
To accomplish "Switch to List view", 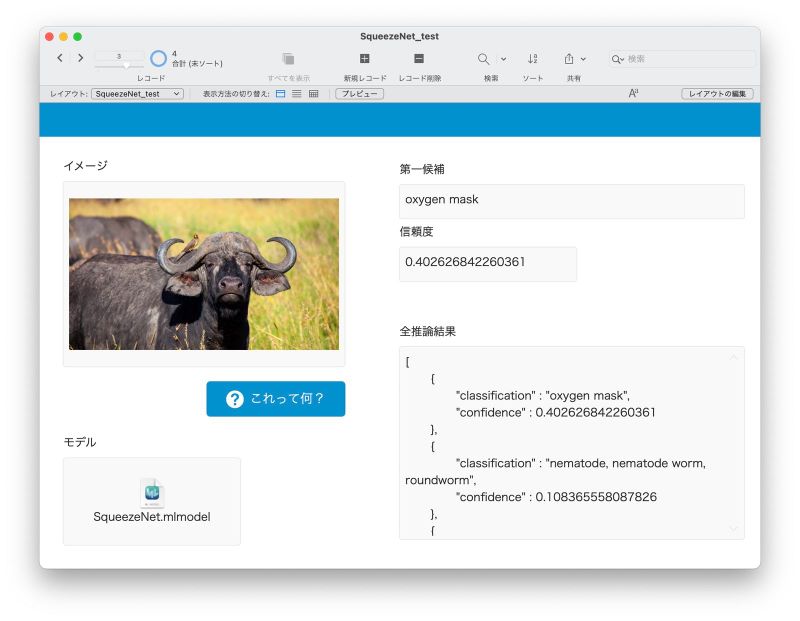I will (296, 94).
